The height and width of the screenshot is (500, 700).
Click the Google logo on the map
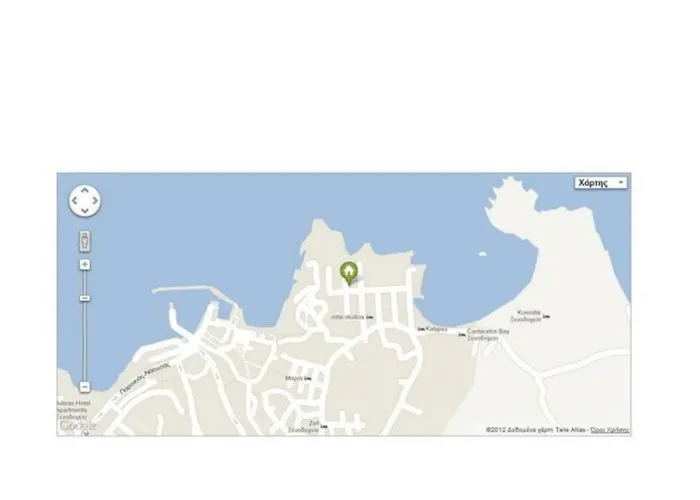tap(78, 425)
